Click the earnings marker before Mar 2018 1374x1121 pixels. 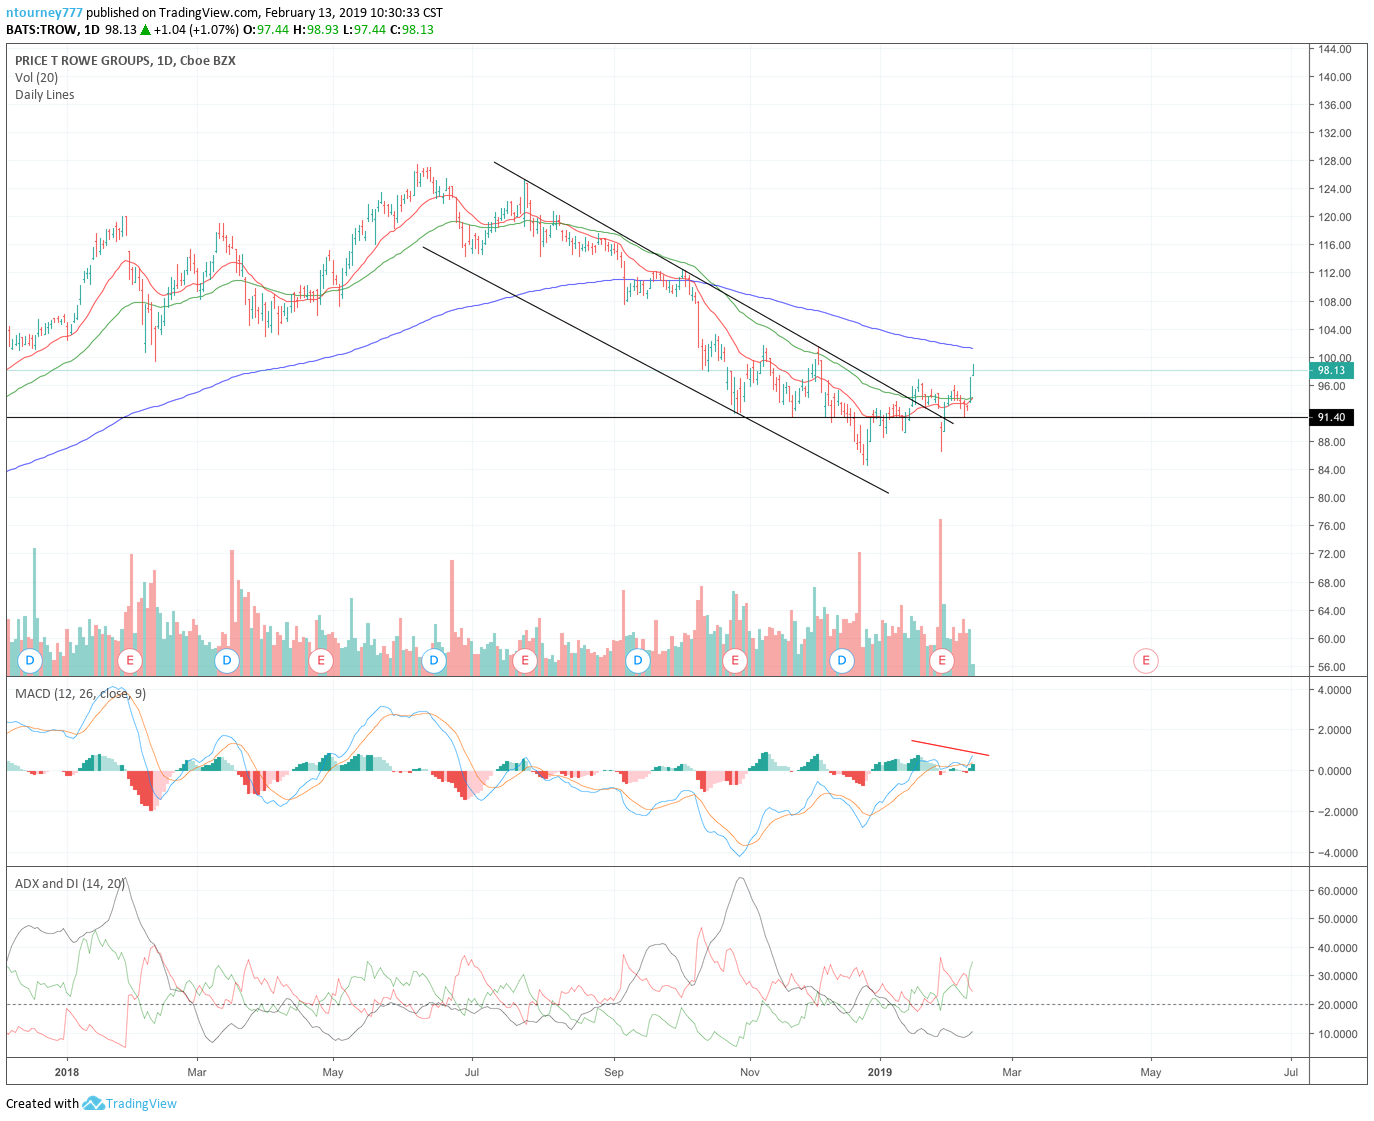click(x=130, y=660)
